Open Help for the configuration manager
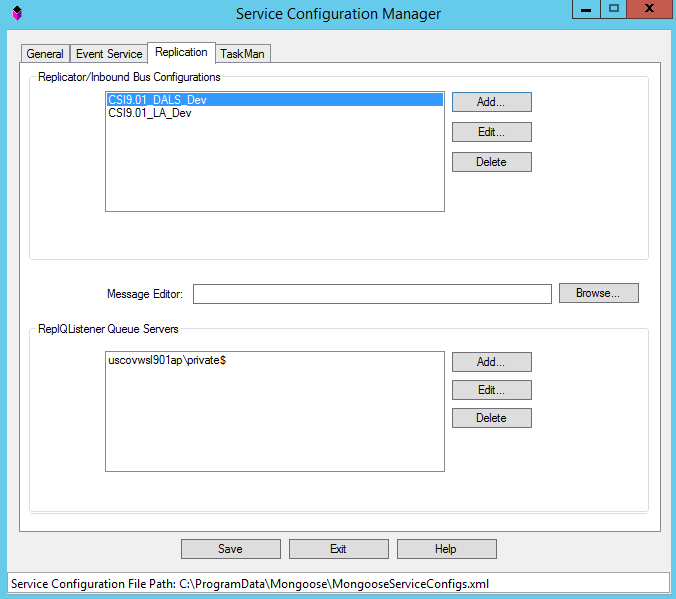The height and width of the screenshot is (599, 676). pos(446,549)
